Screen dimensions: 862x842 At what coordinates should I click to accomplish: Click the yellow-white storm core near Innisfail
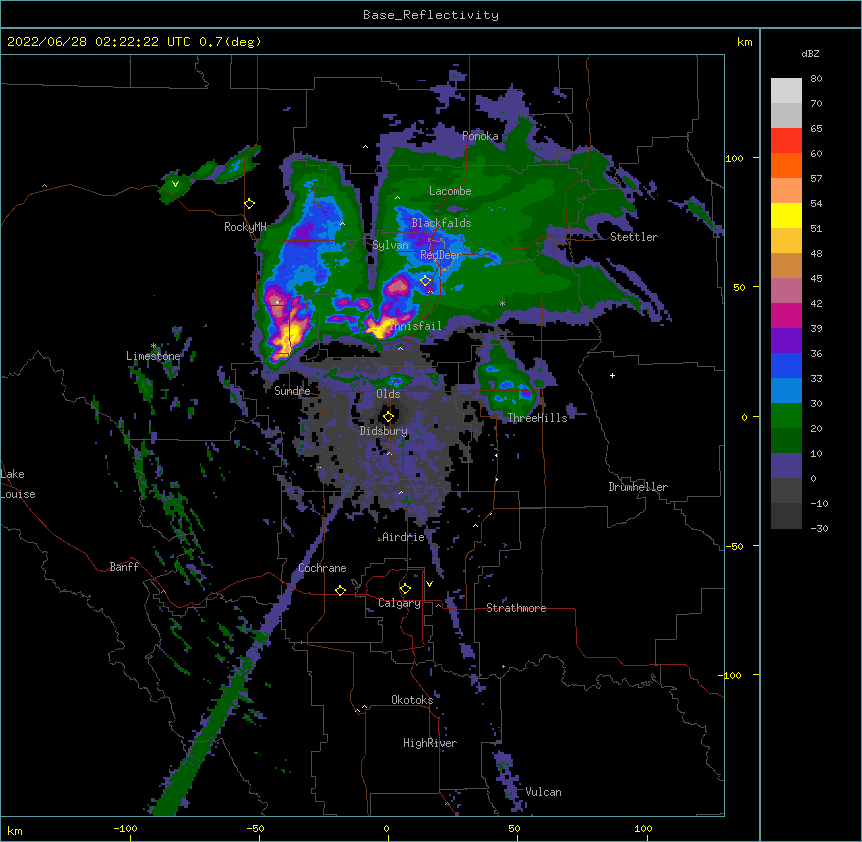pos(381,329)
